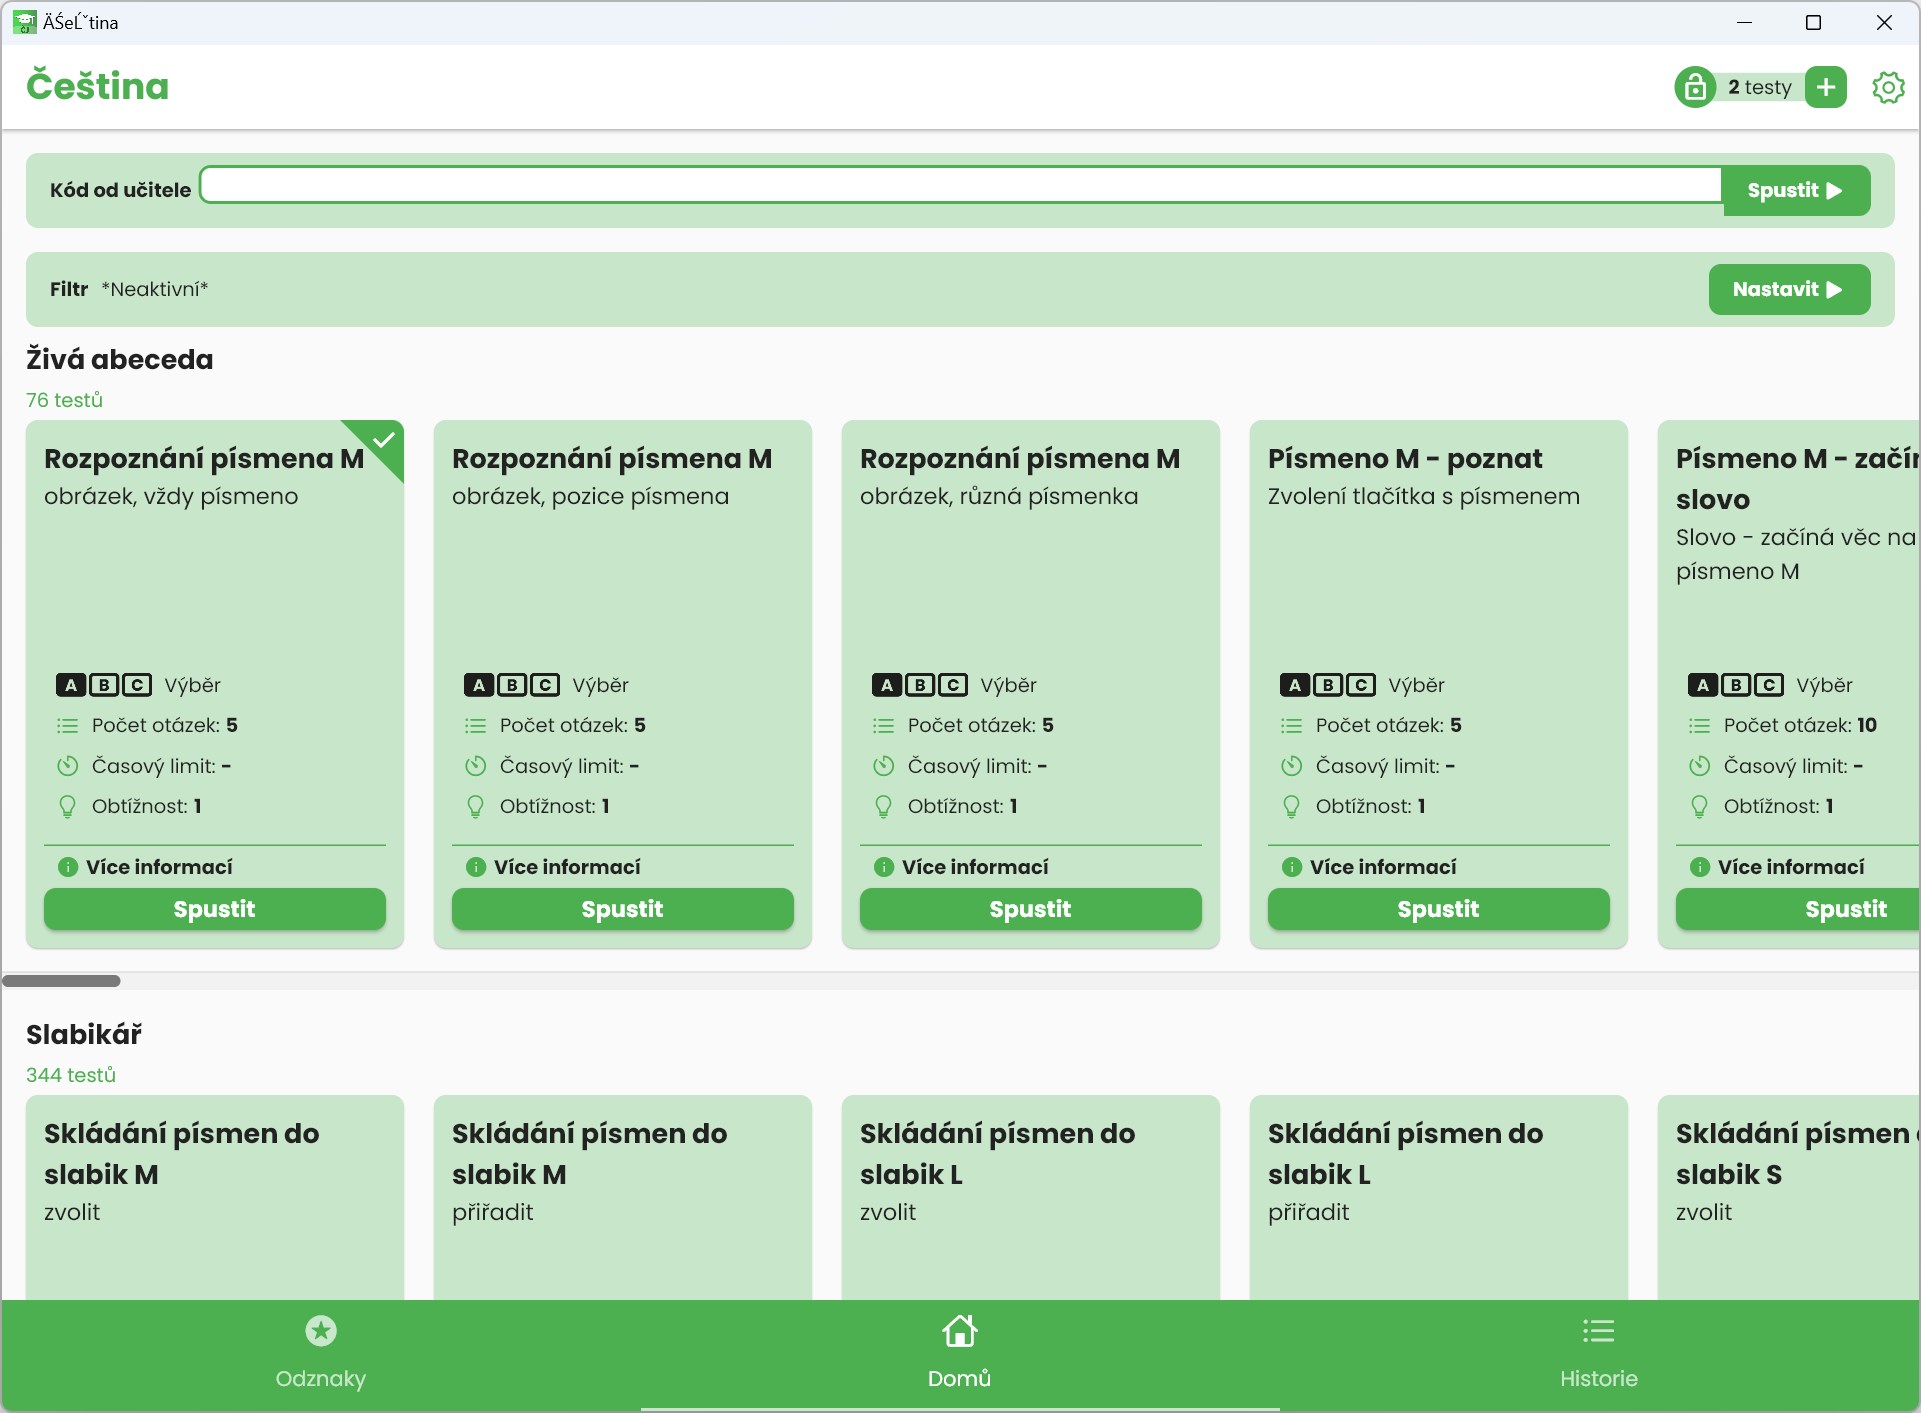Start the 'obrázek, pozice písmena' test with Spustit

click(622, 909)
